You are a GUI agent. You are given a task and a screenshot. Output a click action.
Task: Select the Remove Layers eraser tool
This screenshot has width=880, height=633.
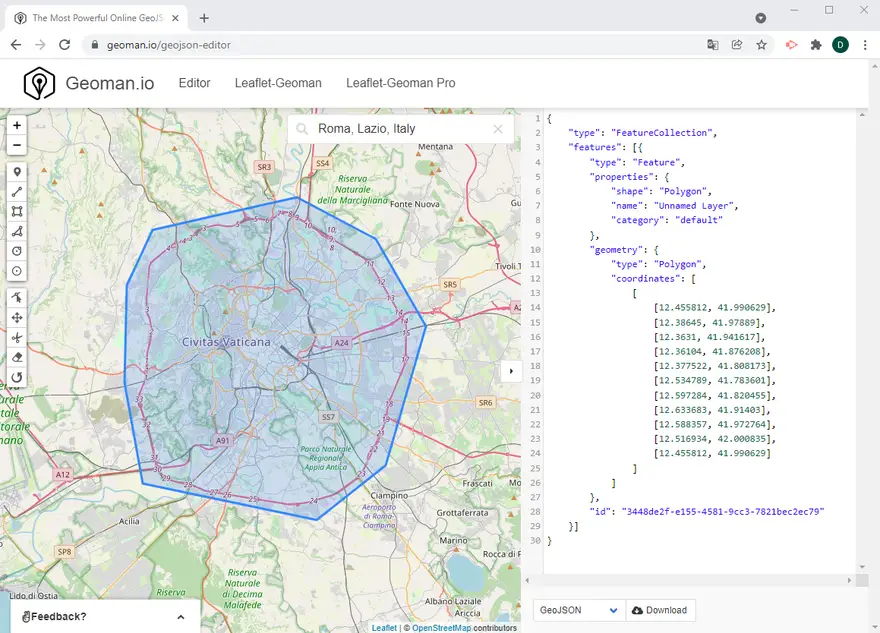point(17,357)
